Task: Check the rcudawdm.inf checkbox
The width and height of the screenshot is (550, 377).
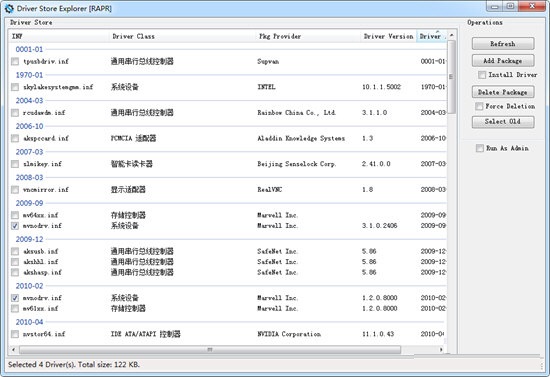Action: tap(15, 113)
